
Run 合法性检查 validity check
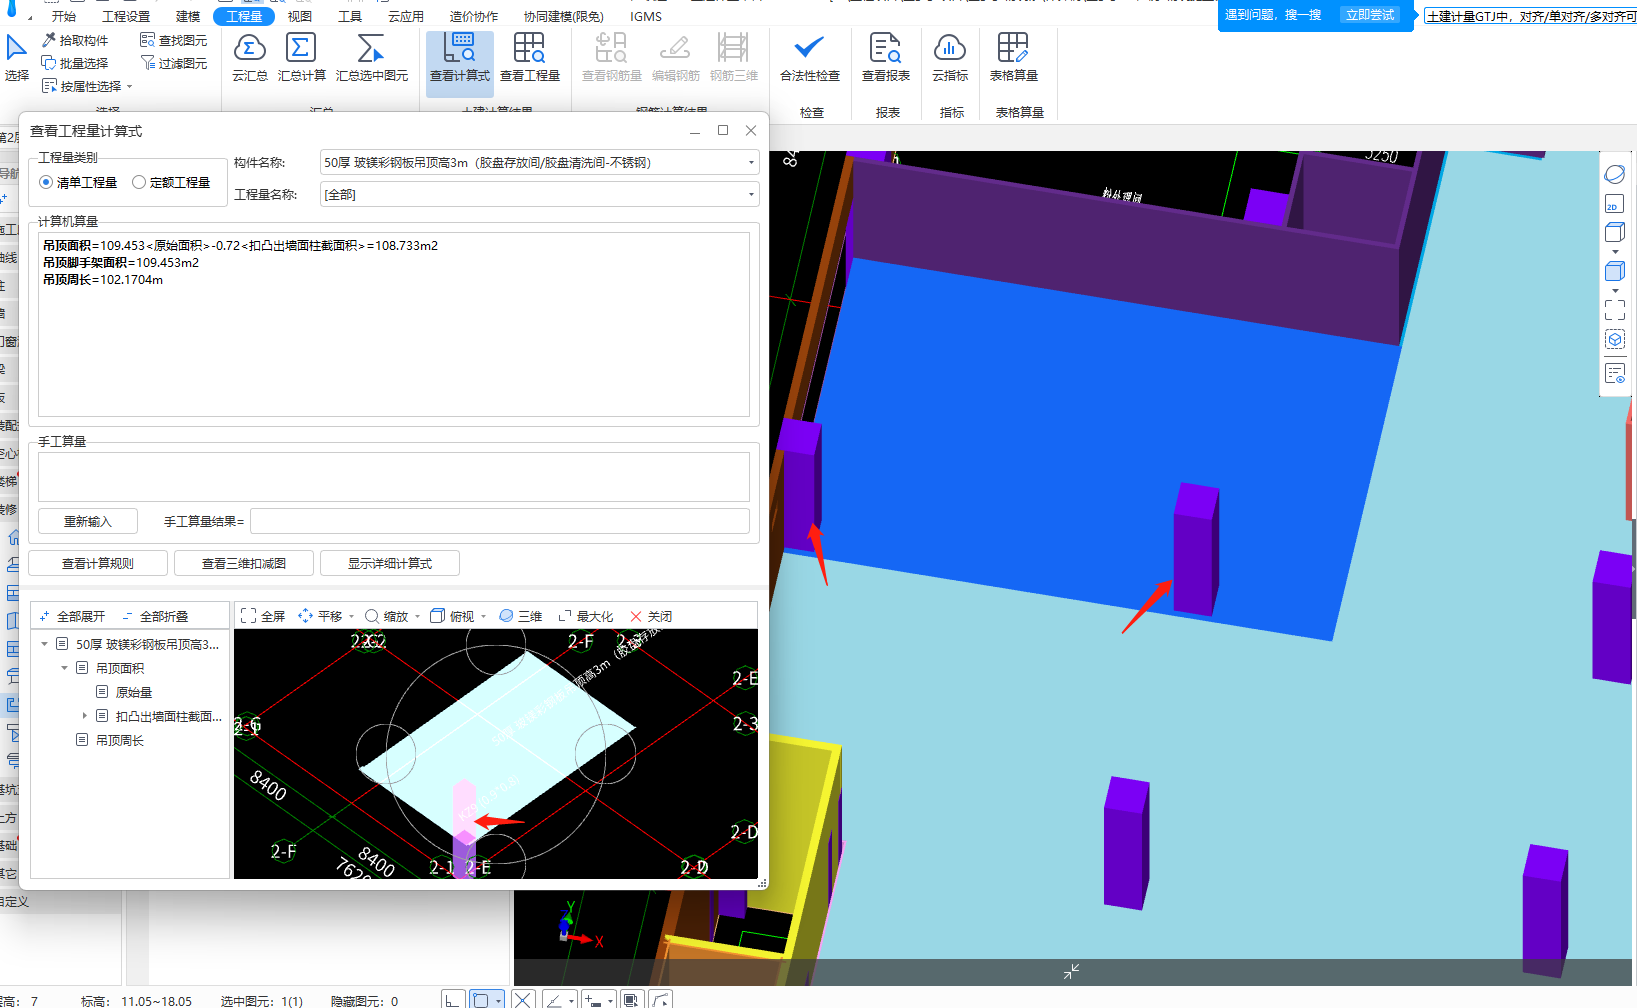(x=810, y=58)
